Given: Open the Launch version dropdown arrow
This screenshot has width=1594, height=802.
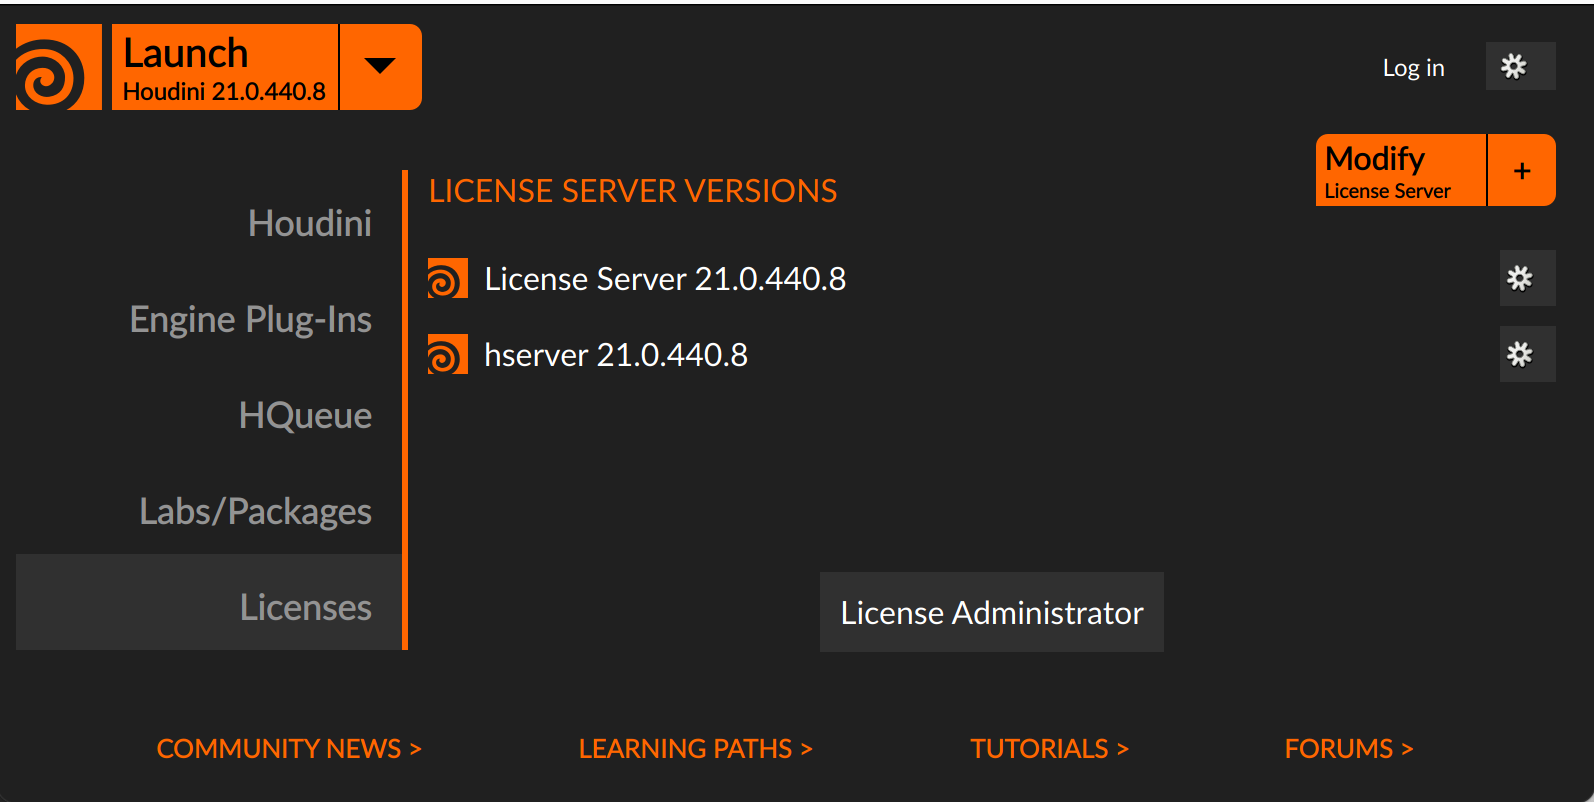Looking at the screenshot, I should tap(381, 67).
